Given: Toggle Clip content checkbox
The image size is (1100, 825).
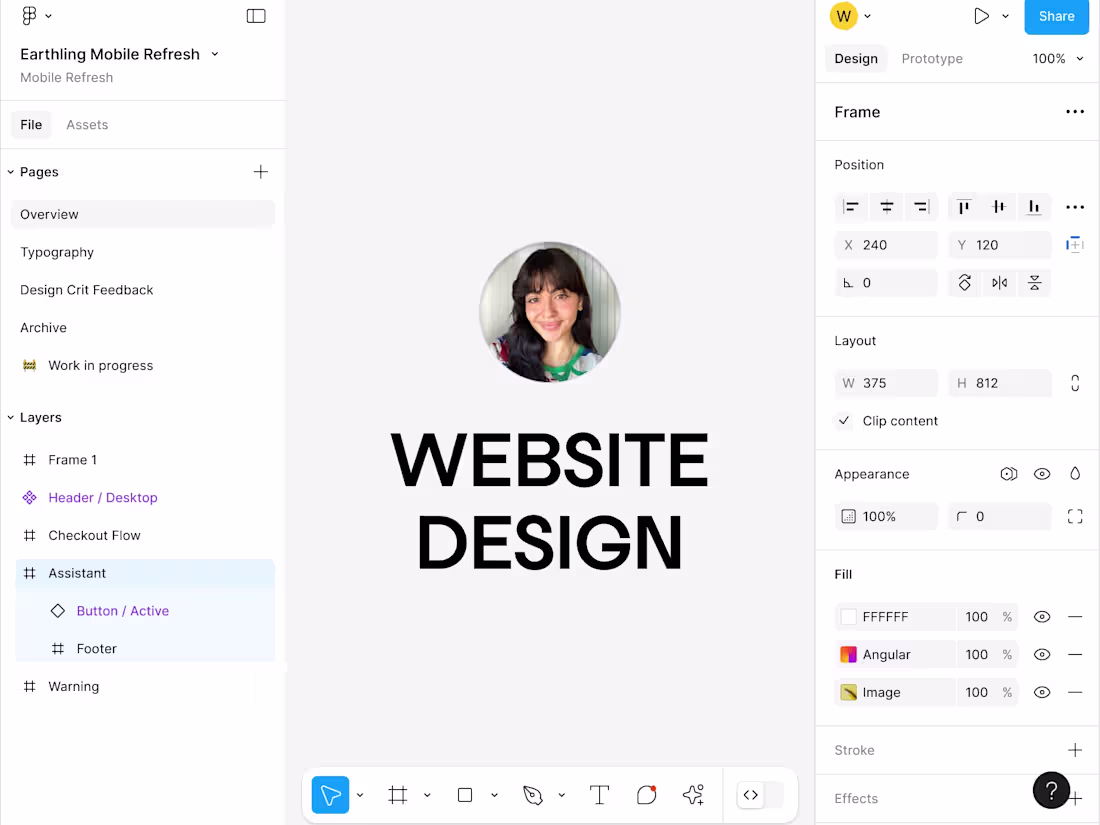Looking at the screenshot, I should pyautogui.click(x=844, y=421).
